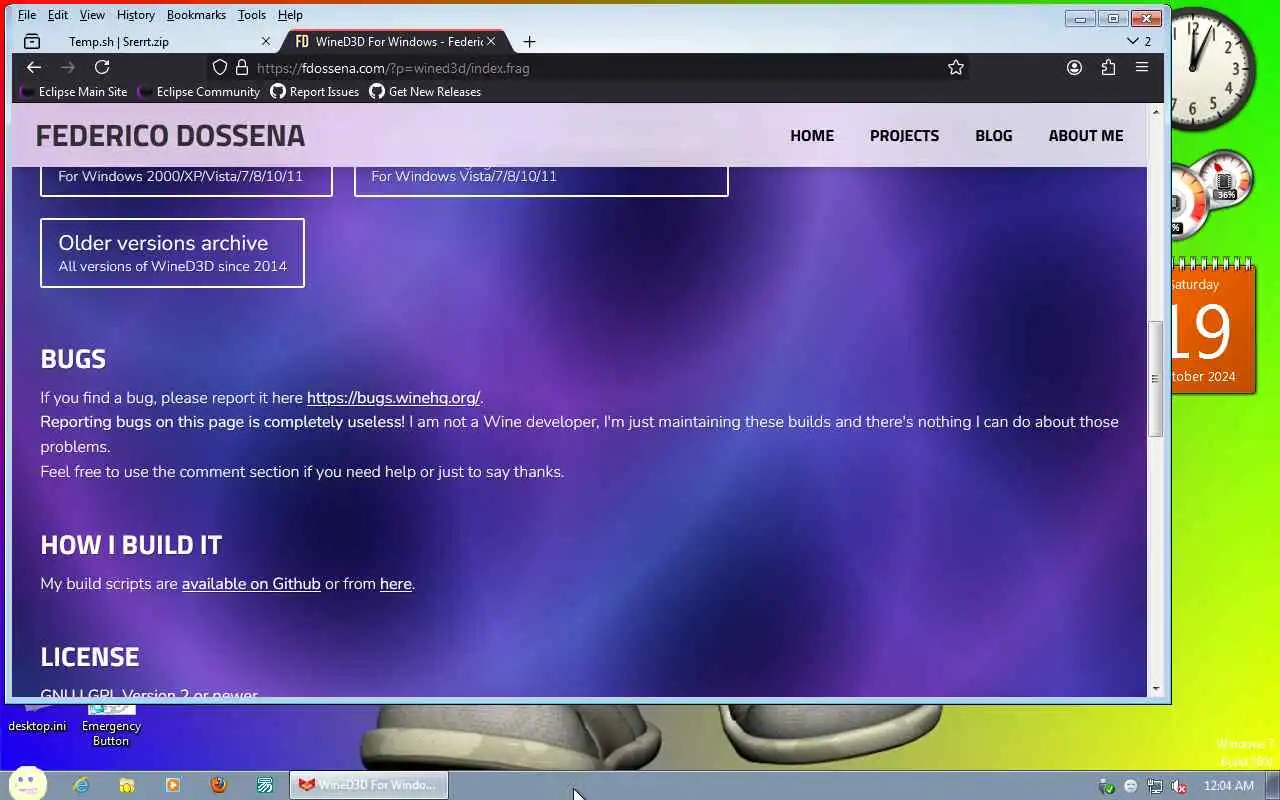Open a new tab with plus button

tap(529, 41)
